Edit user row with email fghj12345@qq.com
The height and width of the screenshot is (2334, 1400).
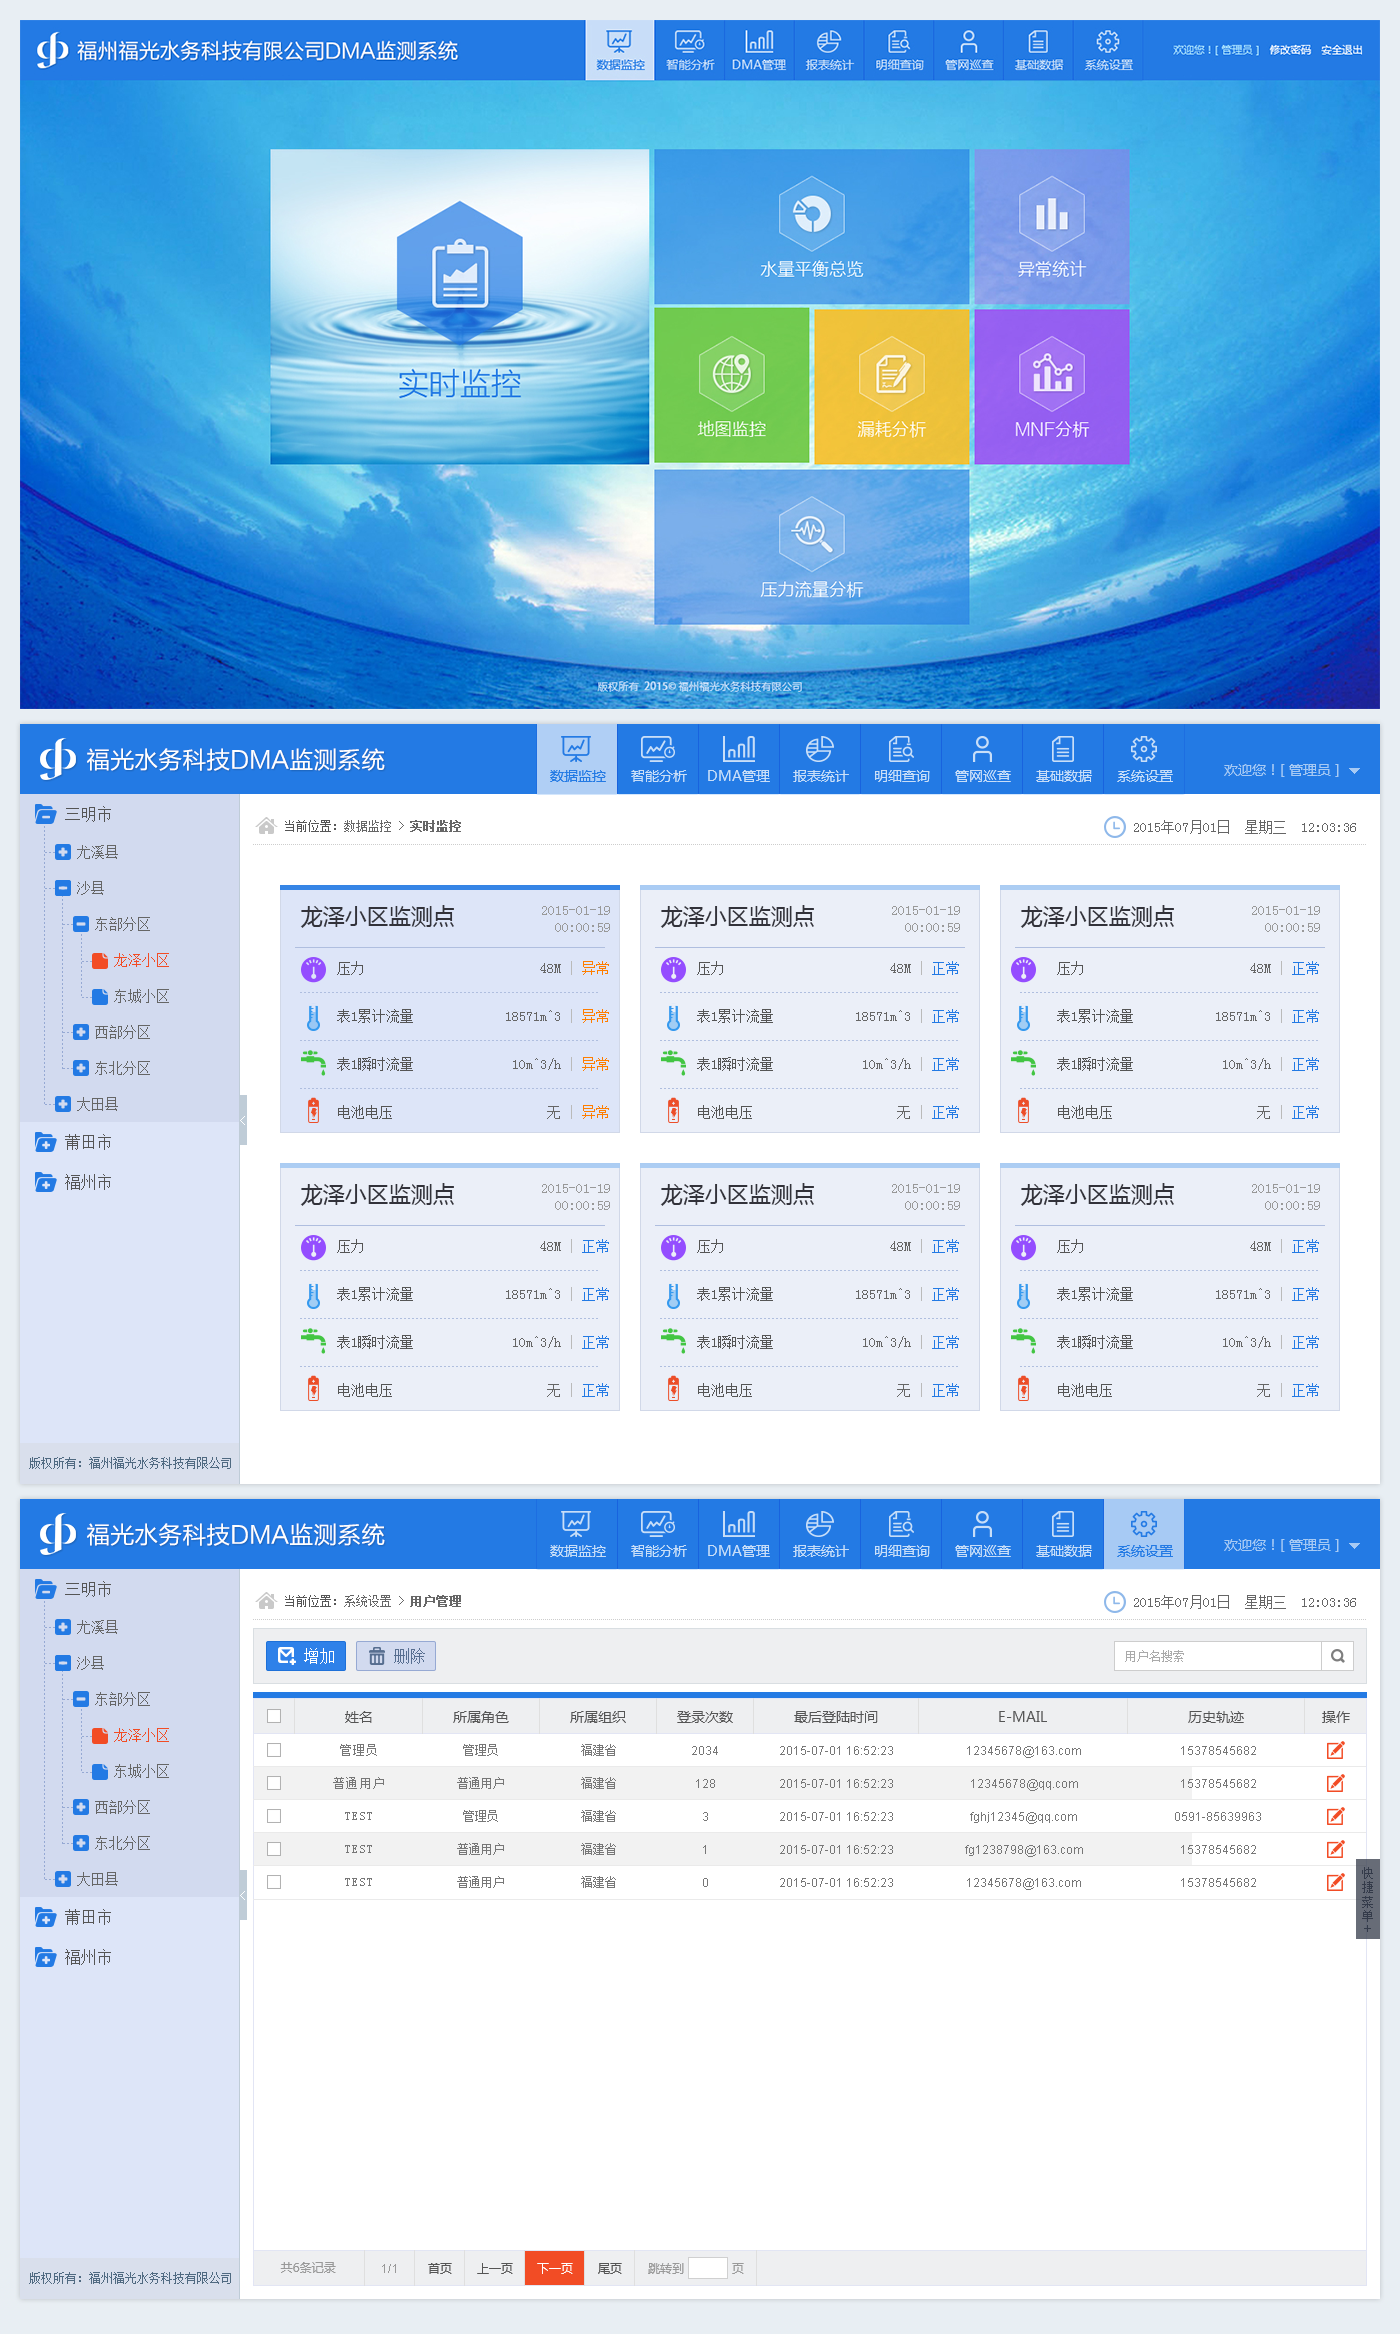click(1335, 1816)
